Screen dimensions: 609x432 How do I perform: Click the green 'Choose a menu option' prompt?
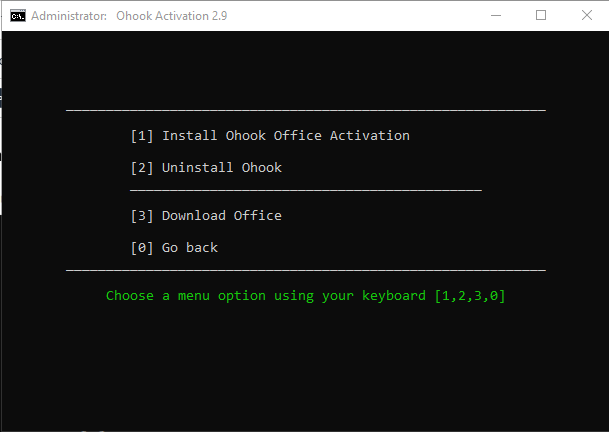pyautogui.click(x=266, y=296)
